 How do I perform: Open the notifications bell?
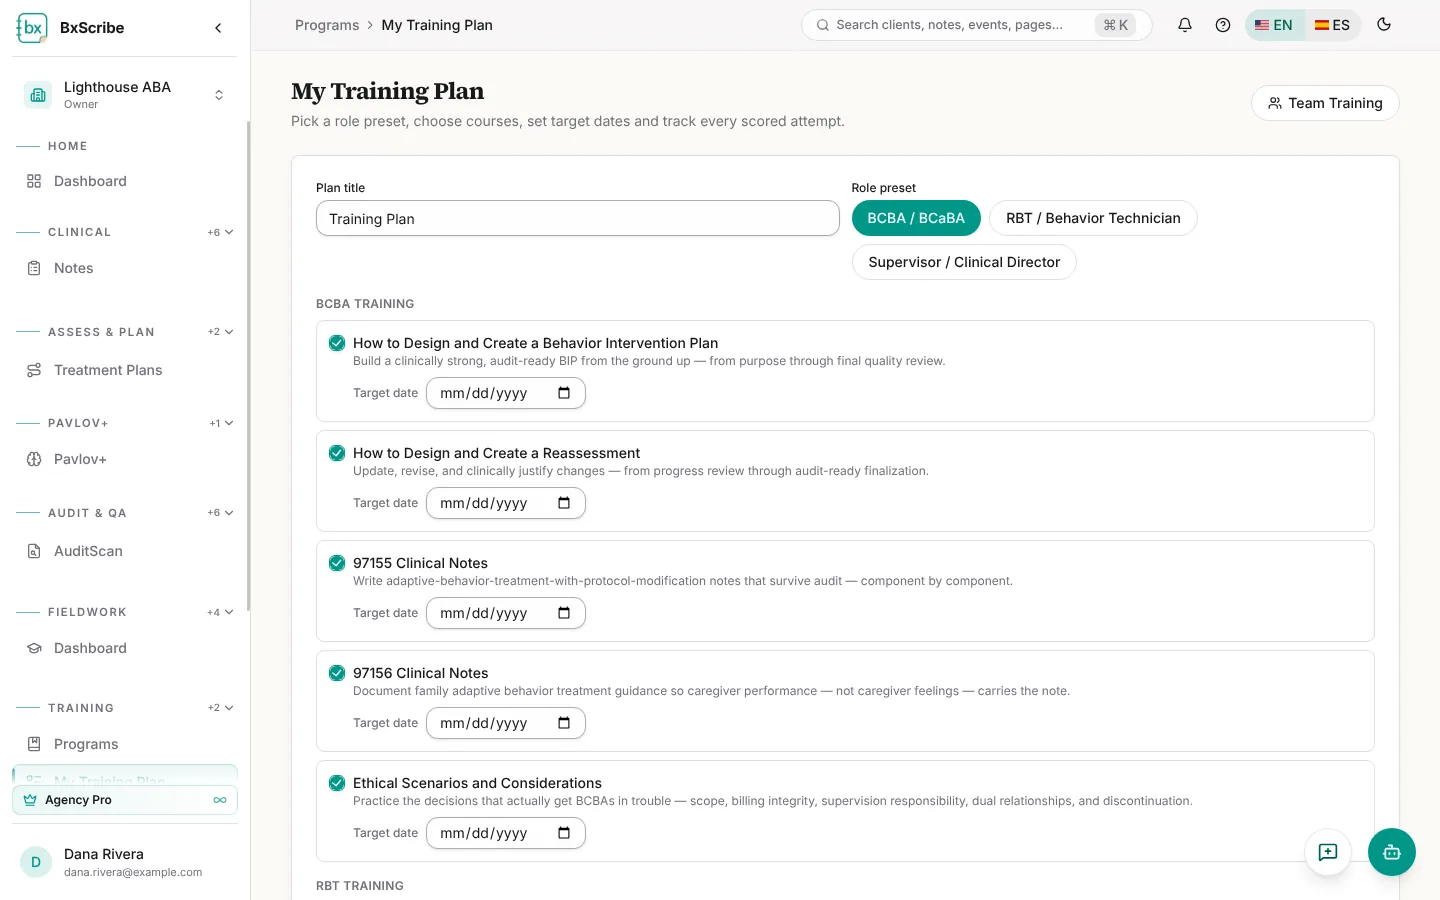[x=1185, y=25]
